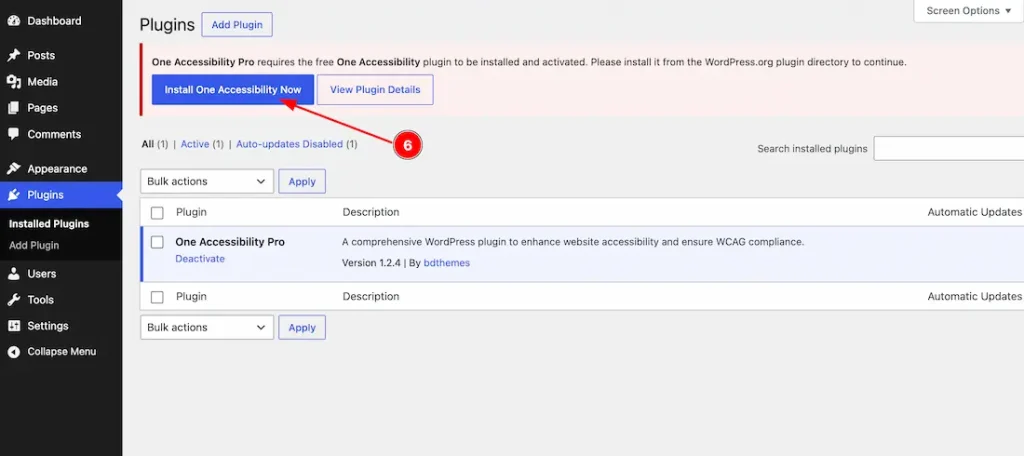This screenshot has height=456, width=1024.
Task: Click the Plugin label in table footer
Action: [191, 297]
